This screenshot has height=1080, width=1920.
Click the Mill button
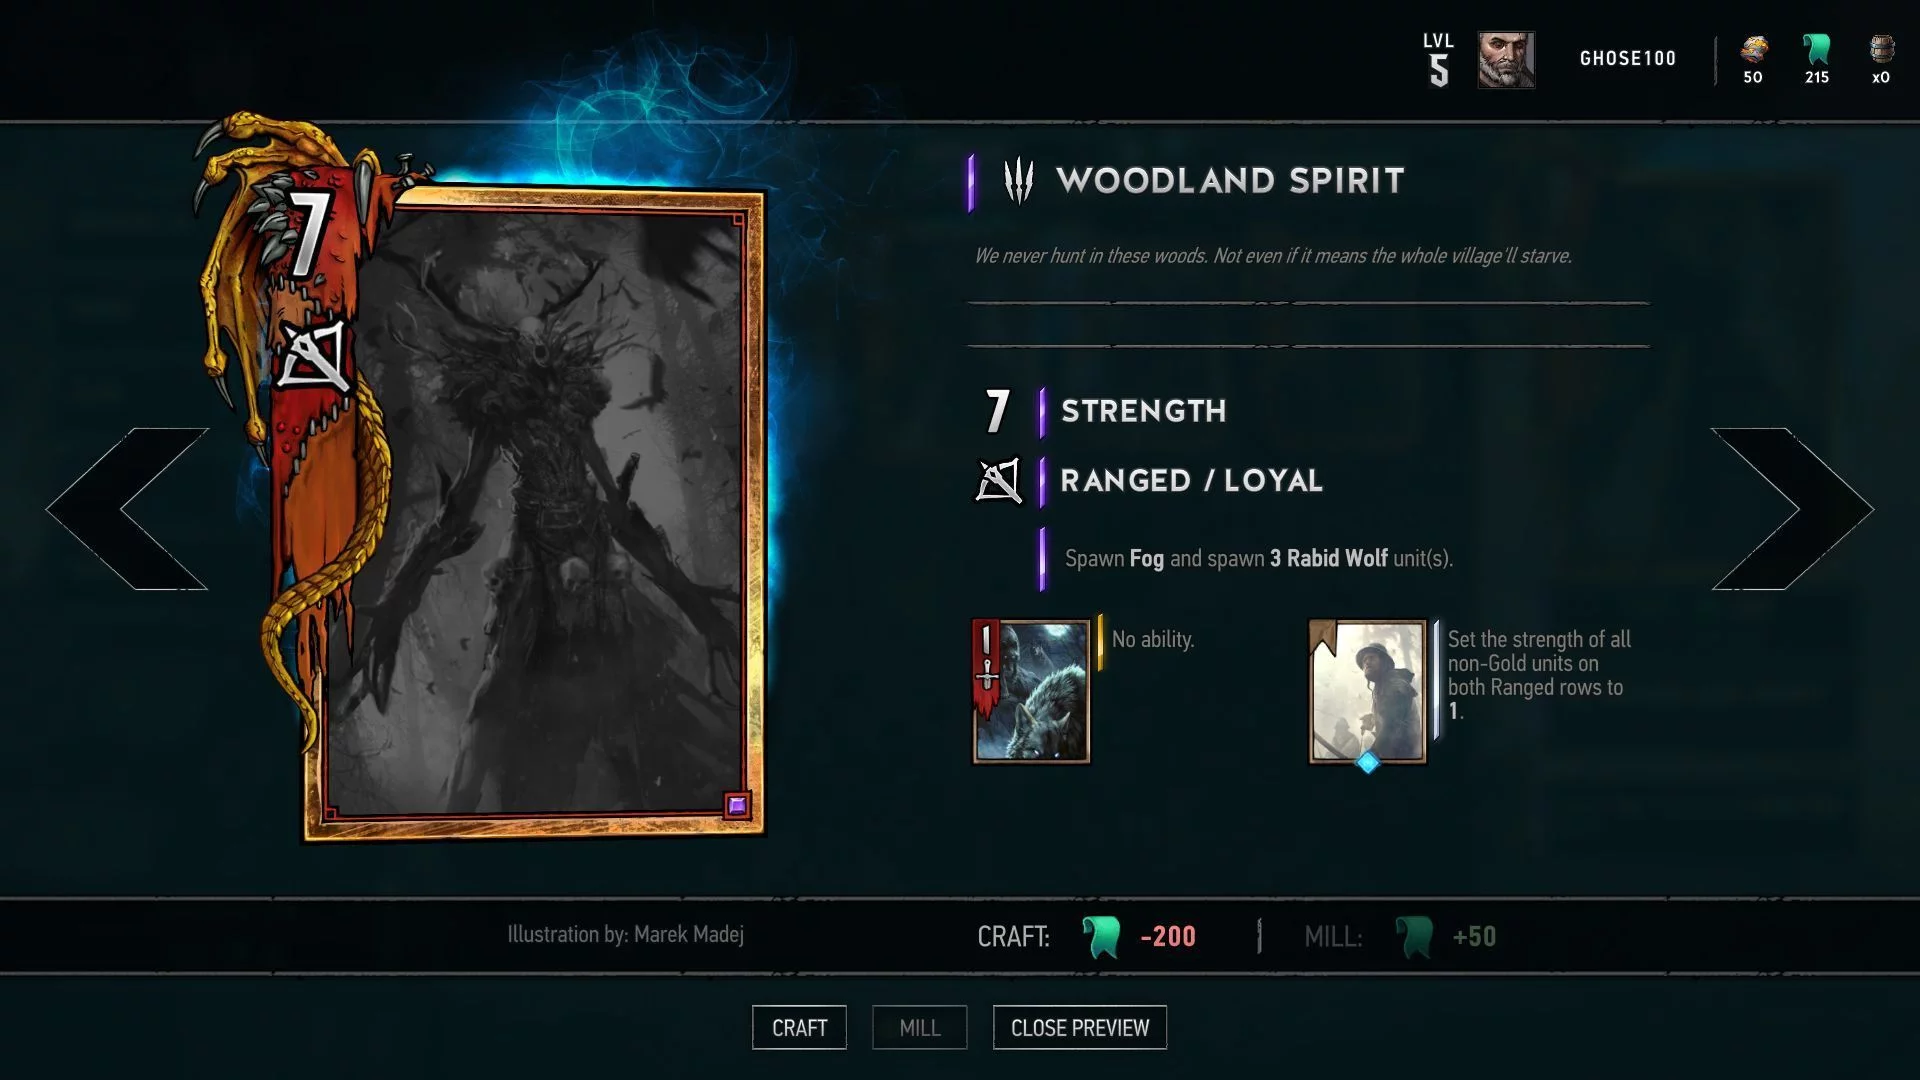pos(919,1027)
